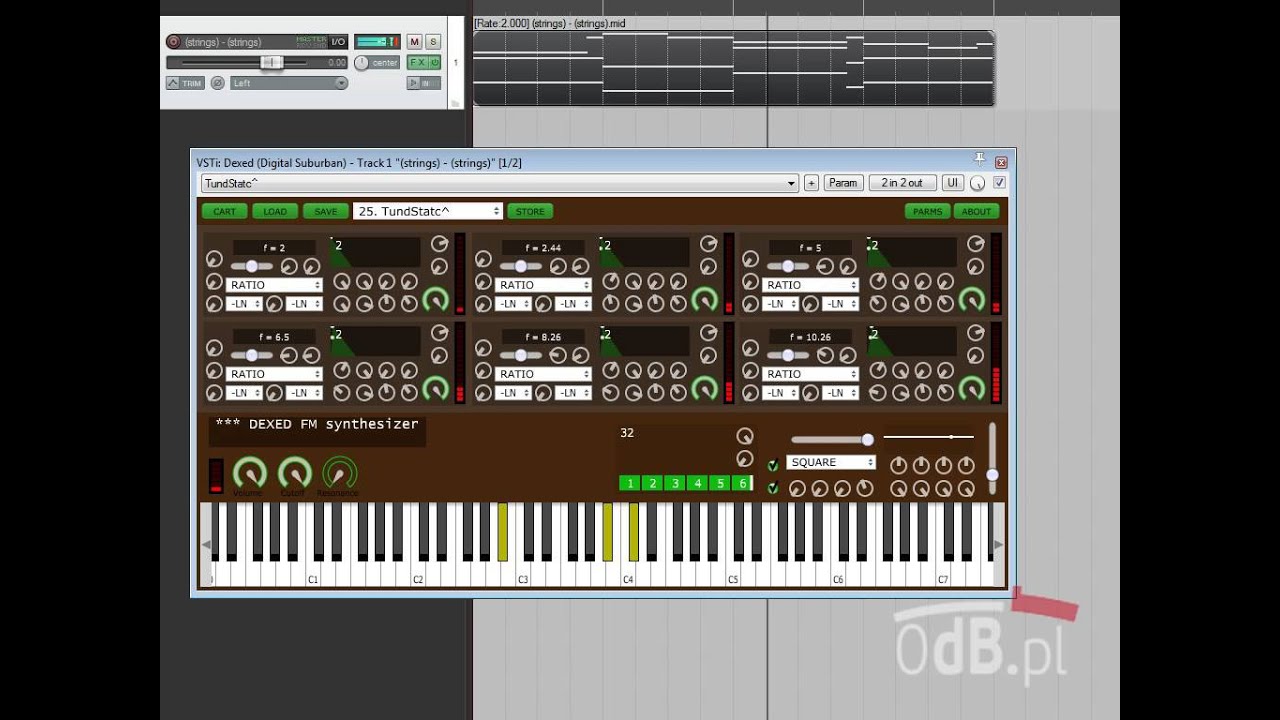Click the Resonance knob

[339, 473]
